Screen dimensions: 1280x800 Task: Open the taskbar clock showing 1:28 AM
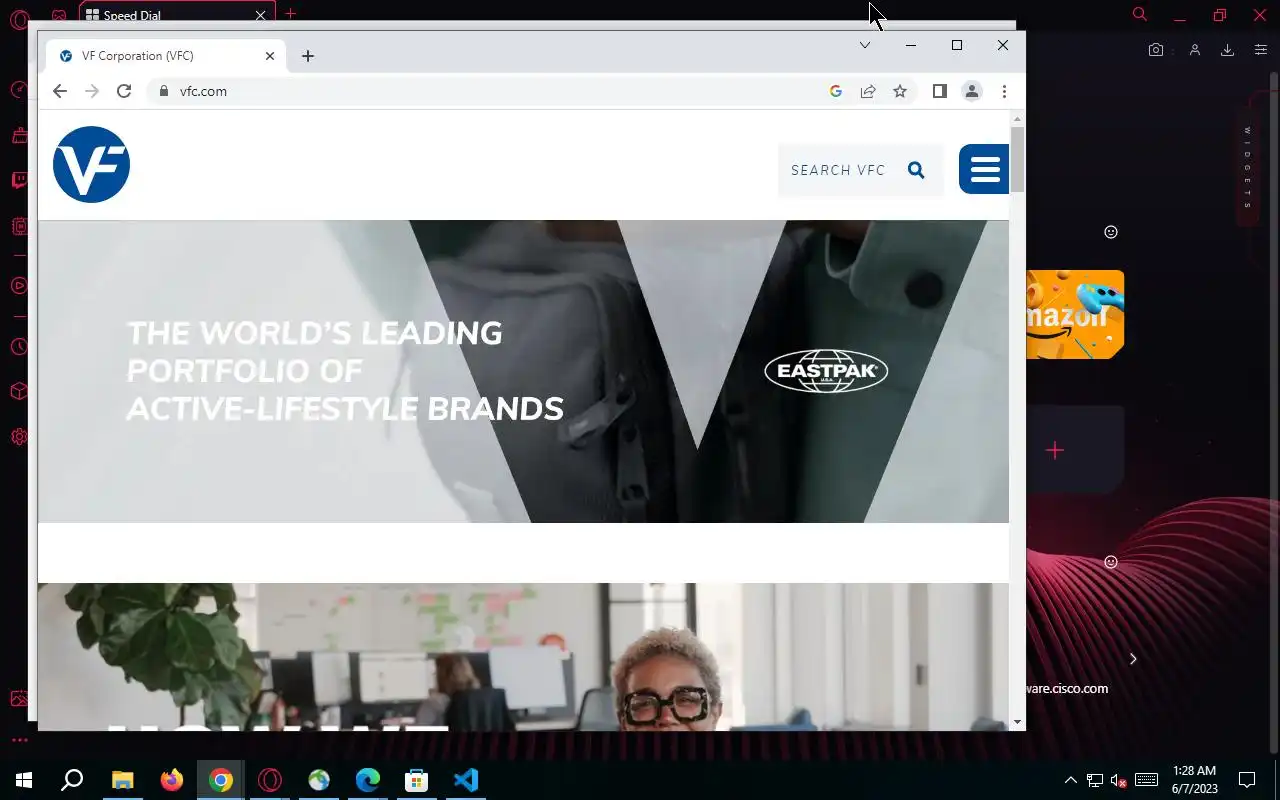pyautogui.click(x=1194, y=780)
